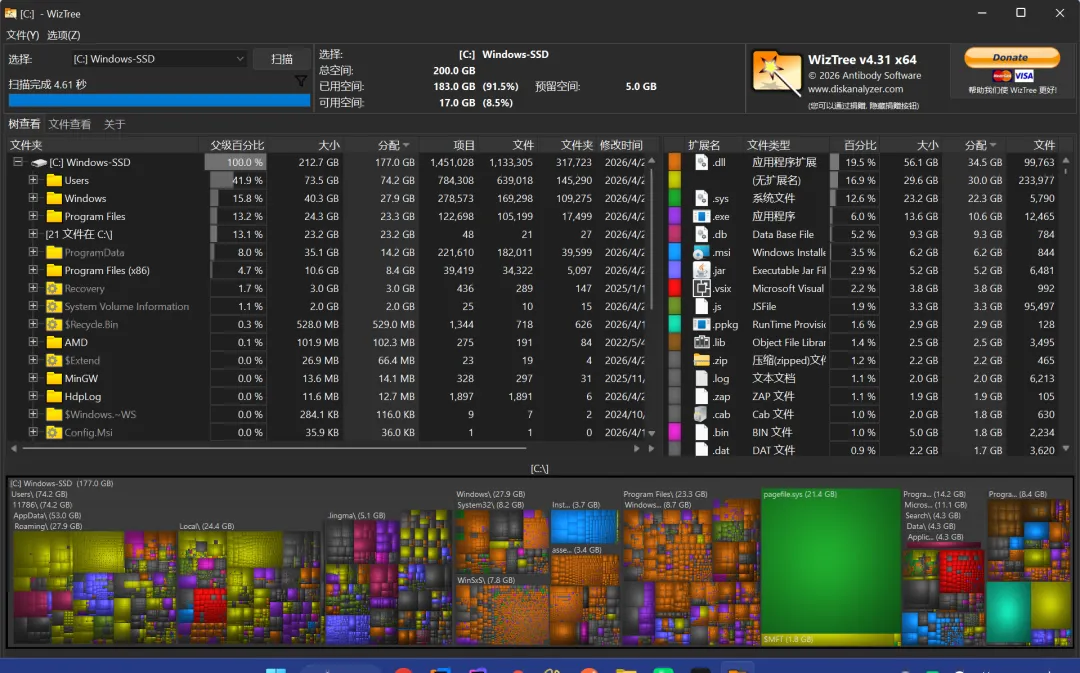Expand the System Volume Information node

coord(32,307)
